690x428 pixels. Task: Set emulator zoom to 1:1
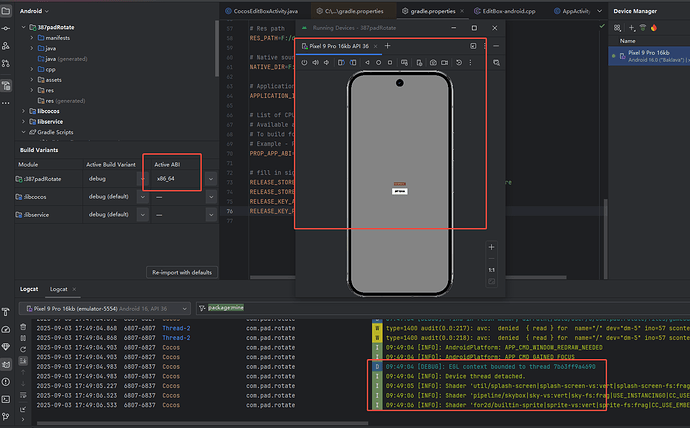pyautogui.click(x=490, y=270)
